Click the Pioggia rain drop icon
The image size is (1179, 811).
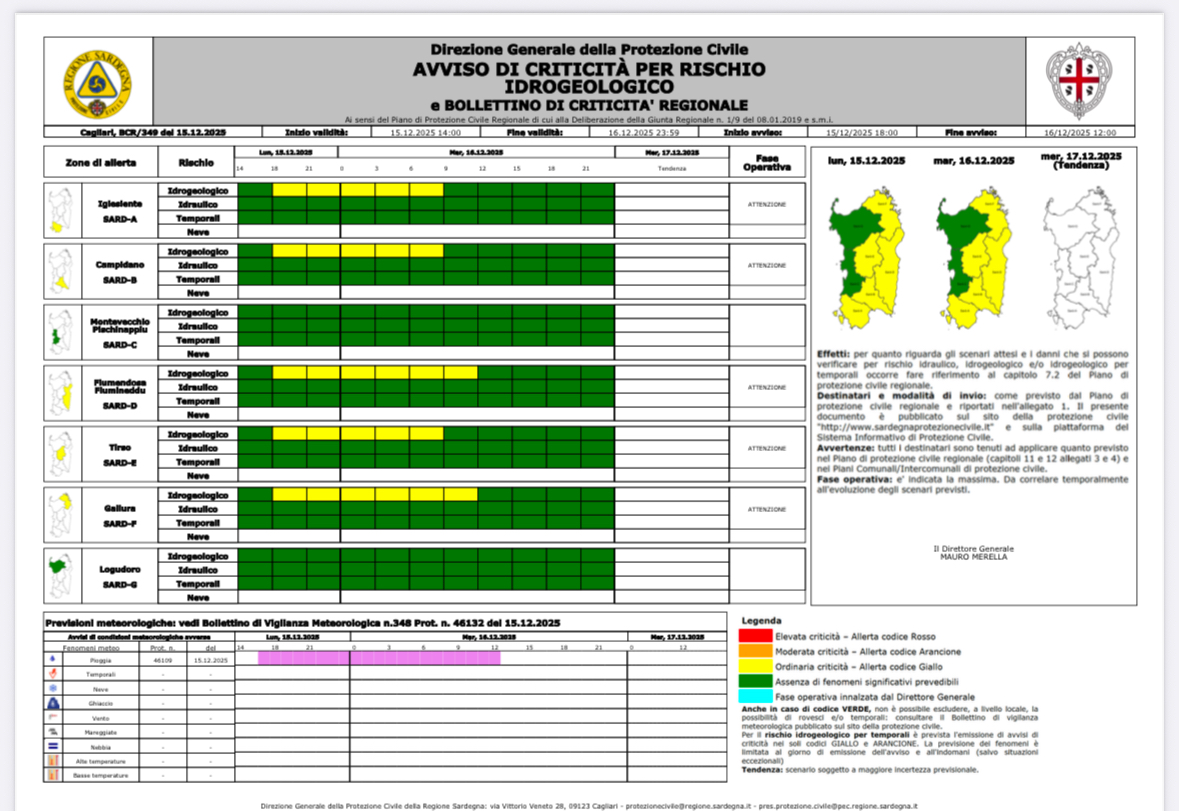[52, 660]
